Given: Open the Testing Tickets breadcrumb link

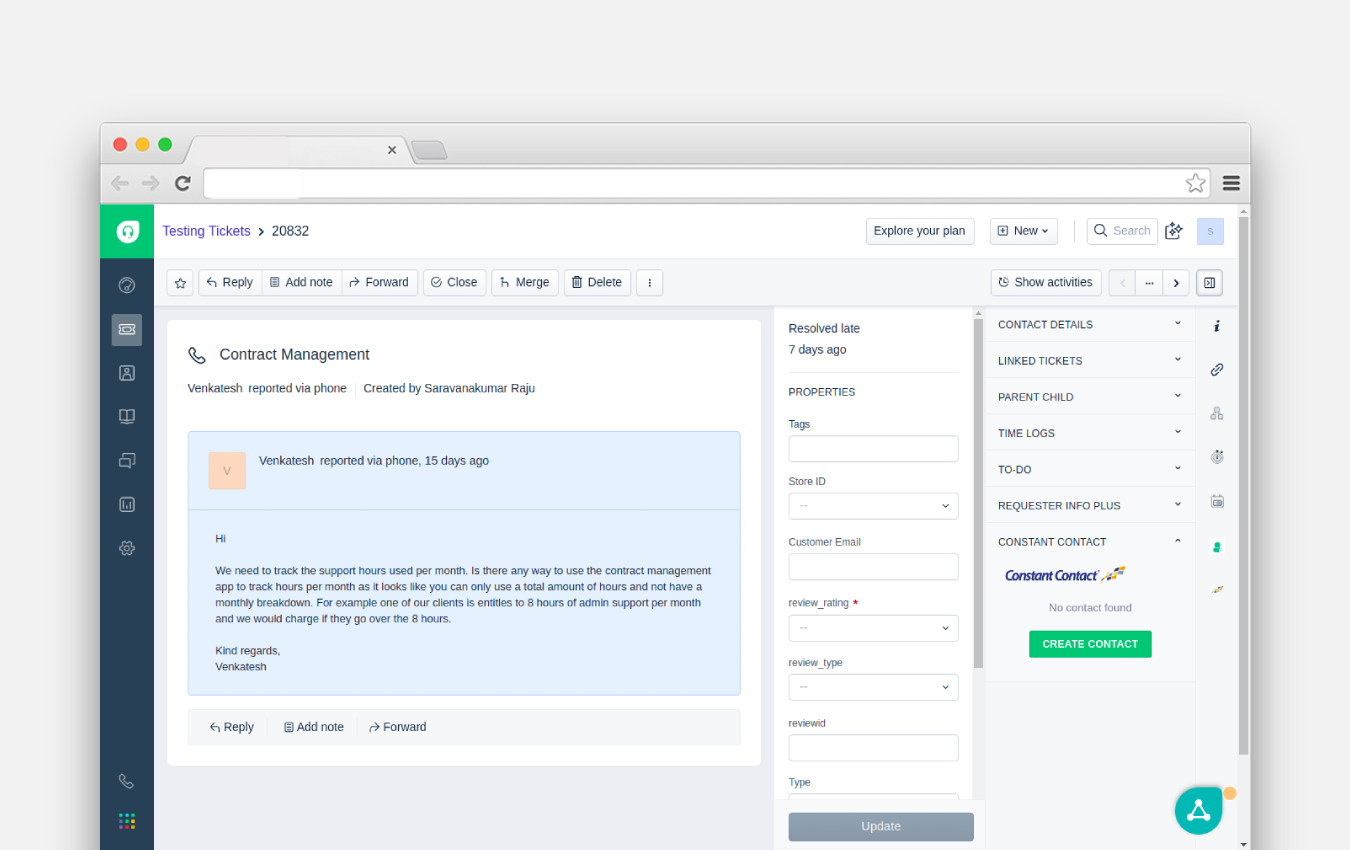Looking at the screenshot, I should [x=207, y=231].
